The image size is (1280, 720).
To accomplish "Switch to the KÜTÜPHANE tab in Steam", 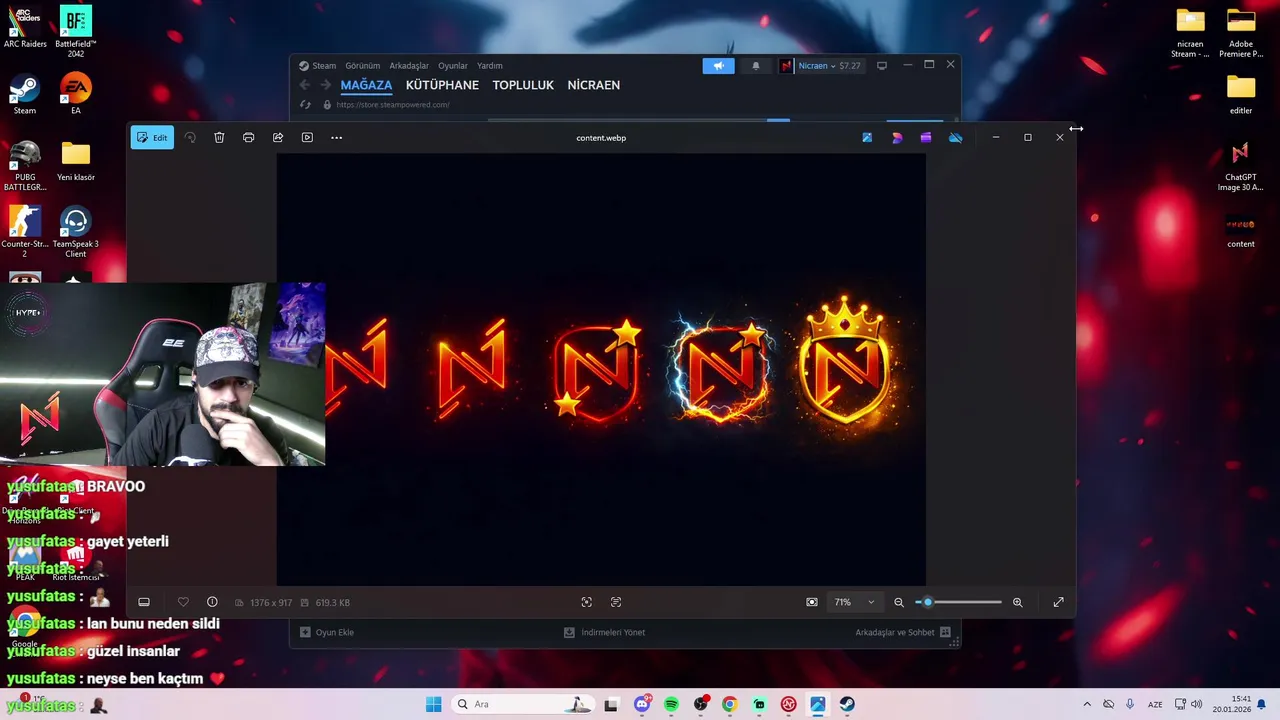I will [442, 85].
